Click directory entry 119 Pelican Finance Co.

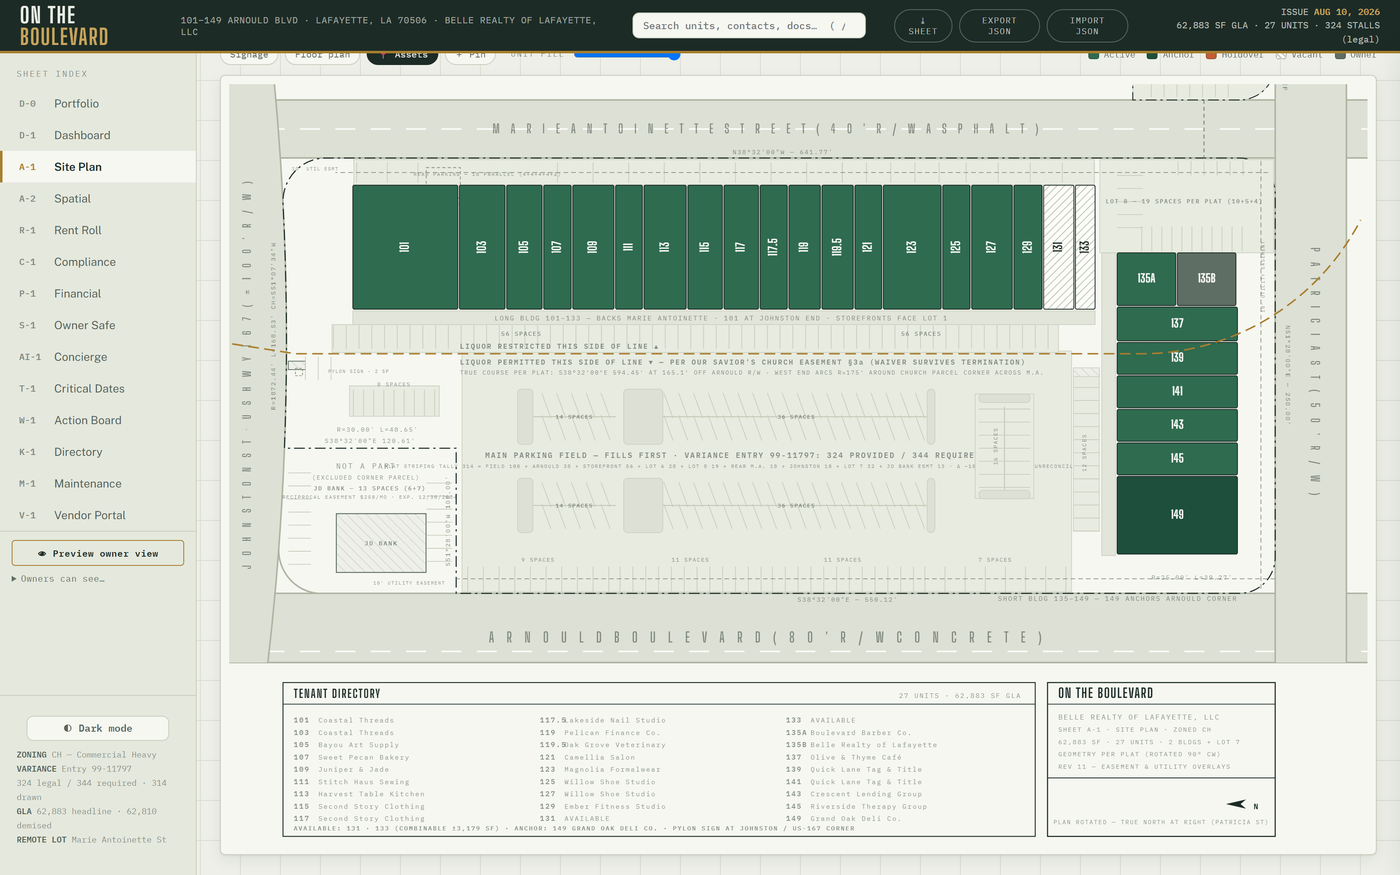pos(600,733)
